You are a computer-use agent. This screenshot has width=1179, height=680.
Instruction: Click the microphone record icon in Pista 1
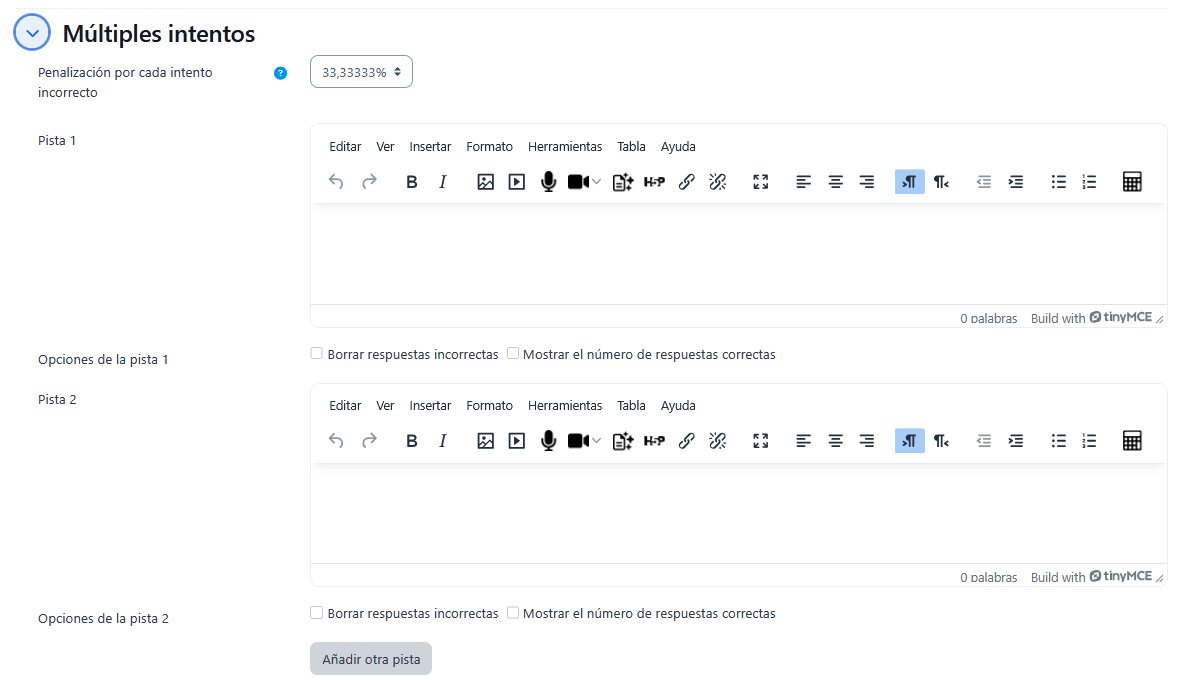coord(548,182)
